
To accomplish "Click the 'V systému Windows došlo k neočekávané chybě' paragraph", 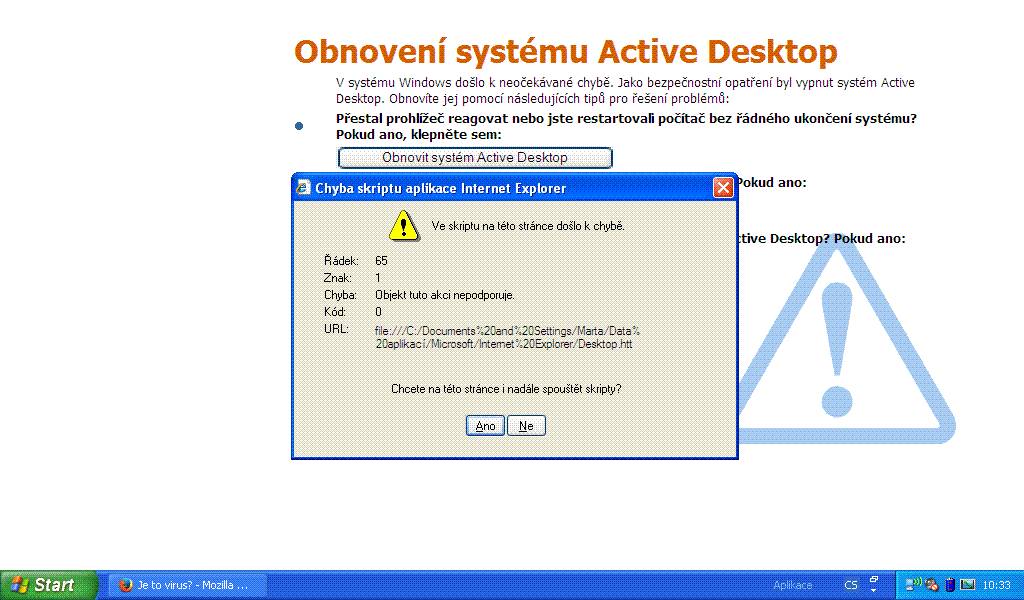I will tap(625, 91).
